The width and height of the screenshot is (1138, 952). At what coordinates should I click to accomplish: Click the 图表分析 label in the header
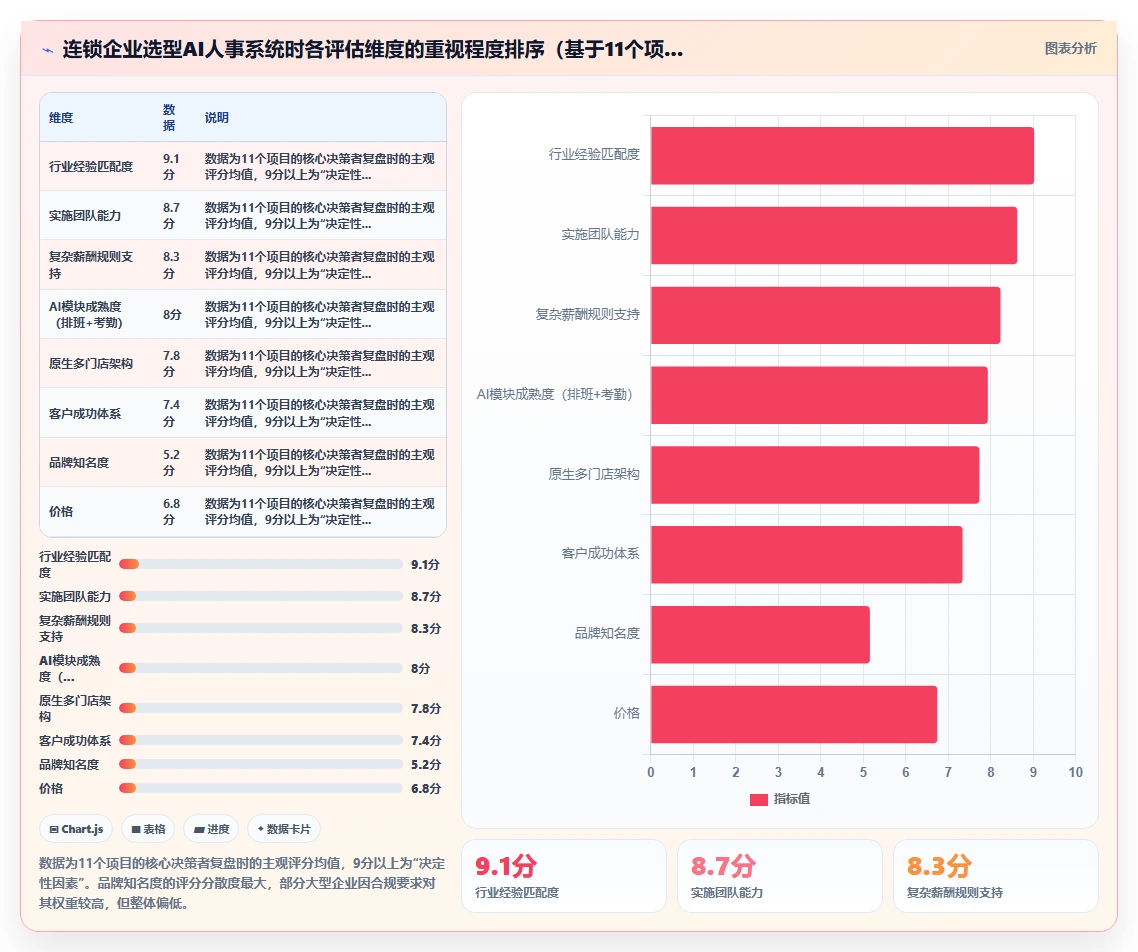point(1071,49)
